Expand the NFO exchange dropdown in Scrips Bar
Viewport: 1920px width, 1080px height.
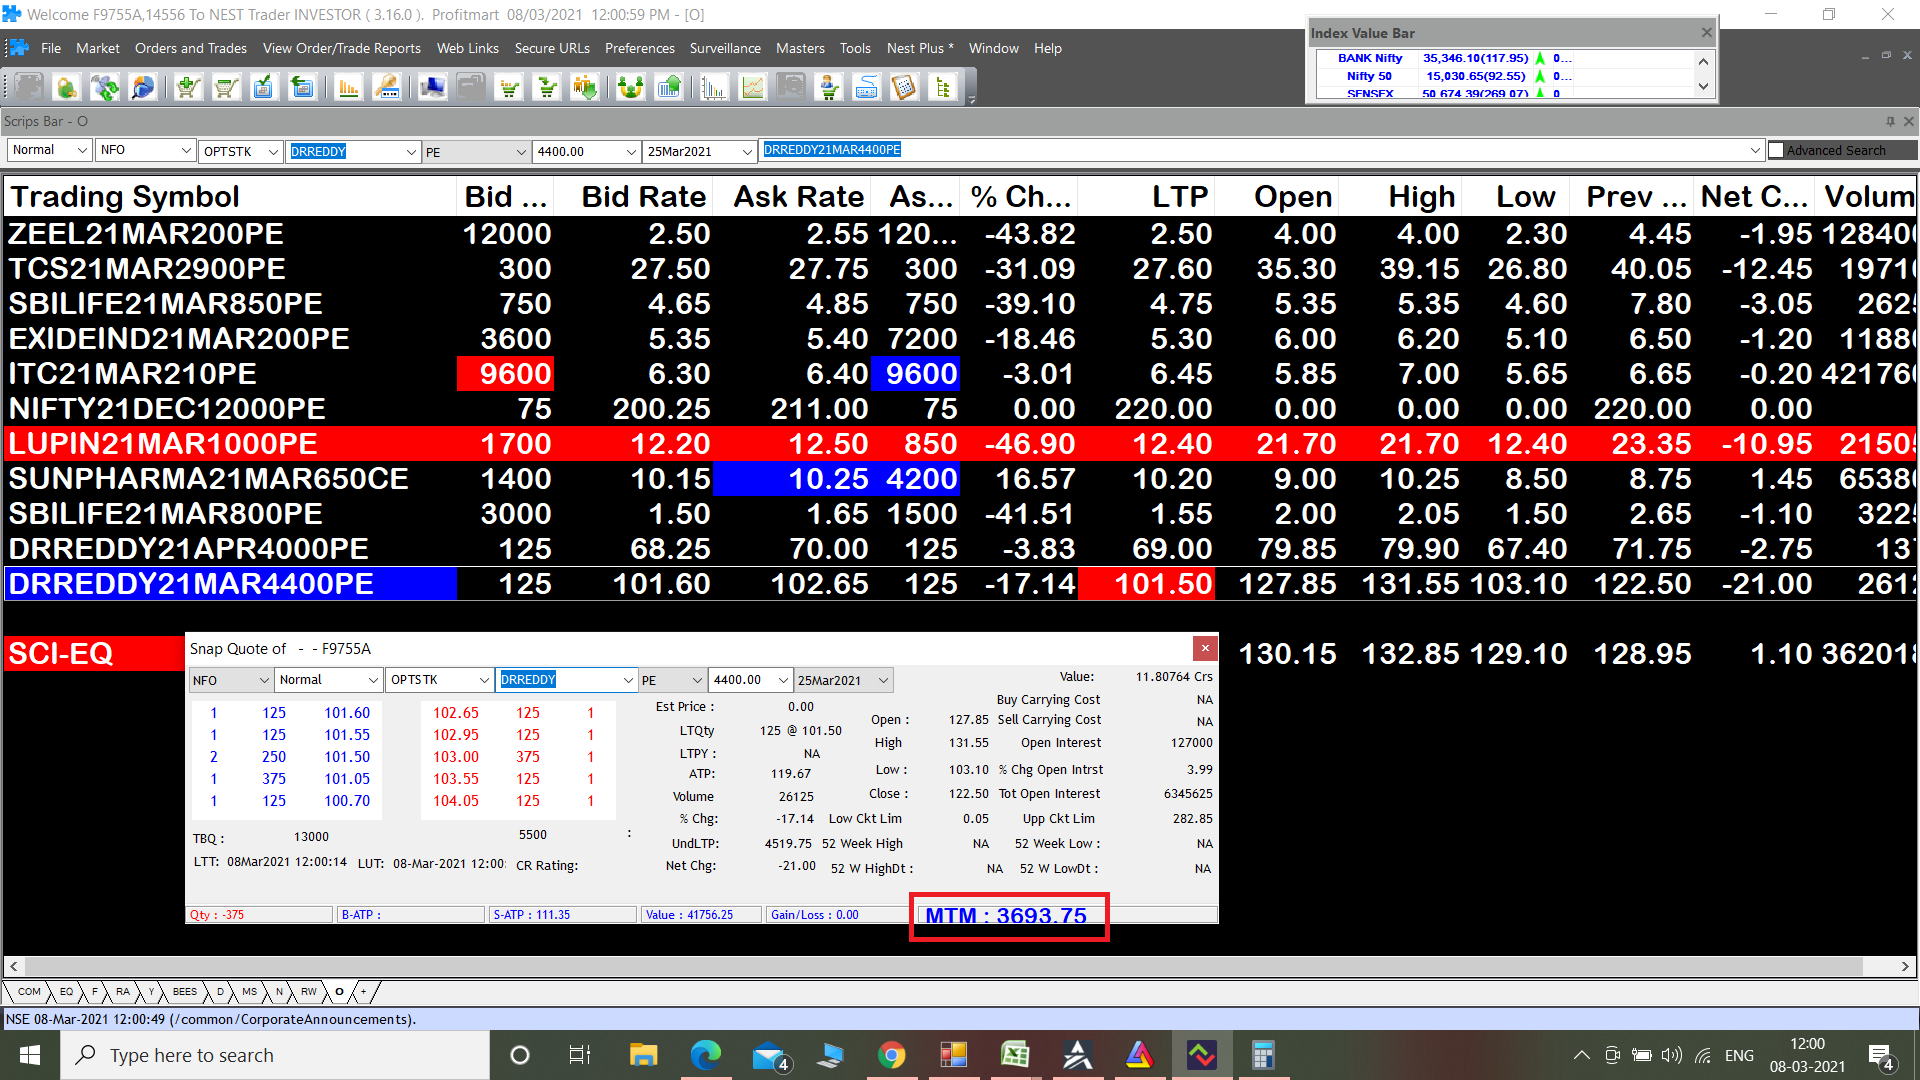[x=186, y=150]
